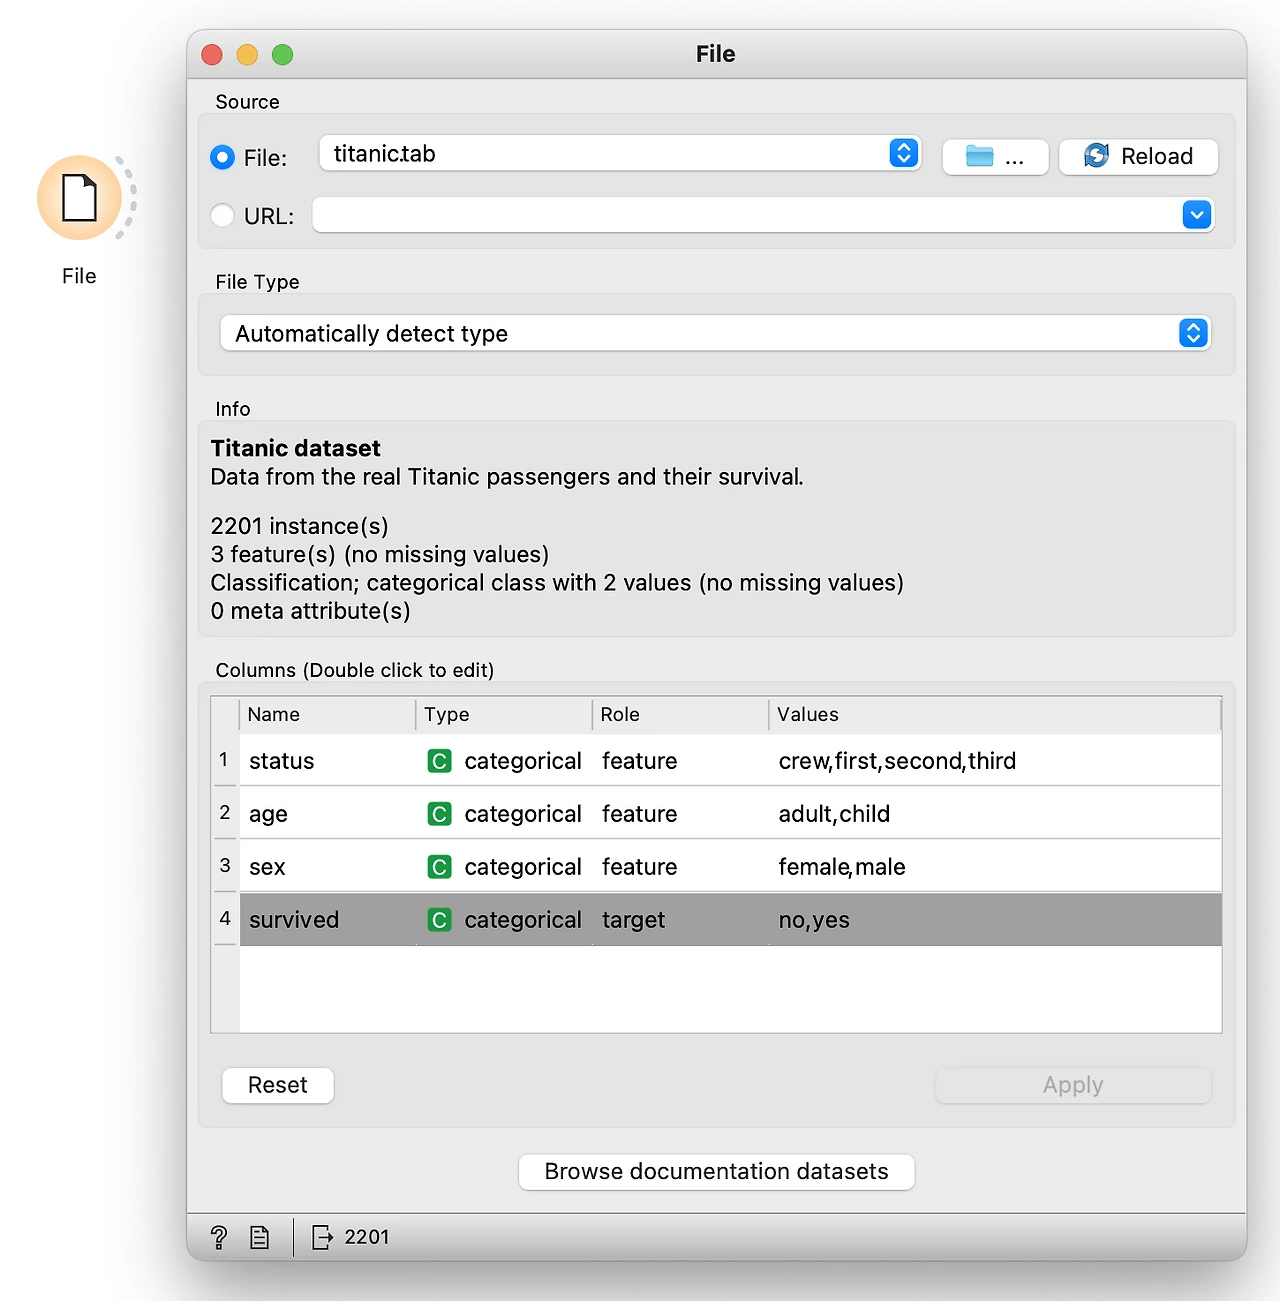Click the Apply button
The width and height of the screenshot is (1280, 1301).
(1073, 1085)
